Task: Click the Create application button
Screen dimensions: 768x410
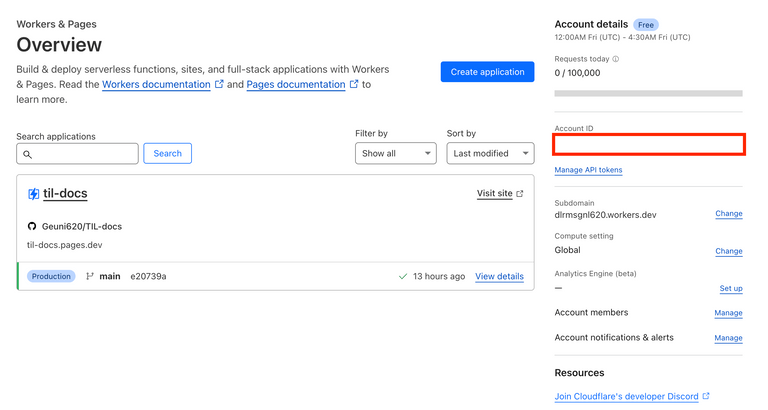Action: tap(487, 72)
